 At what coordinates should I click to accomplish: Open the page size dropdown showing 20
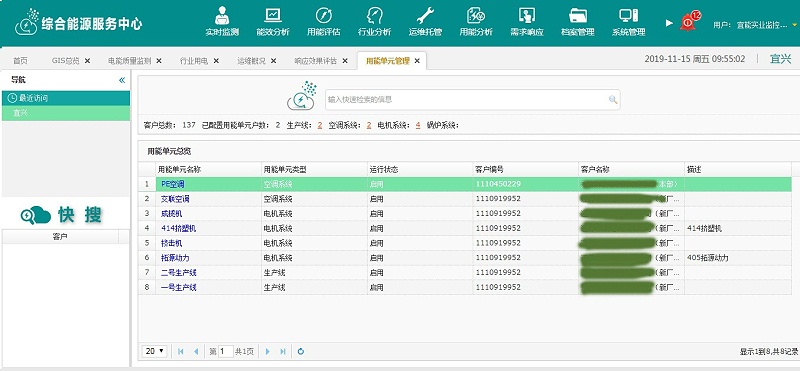(x=155, y=351)
